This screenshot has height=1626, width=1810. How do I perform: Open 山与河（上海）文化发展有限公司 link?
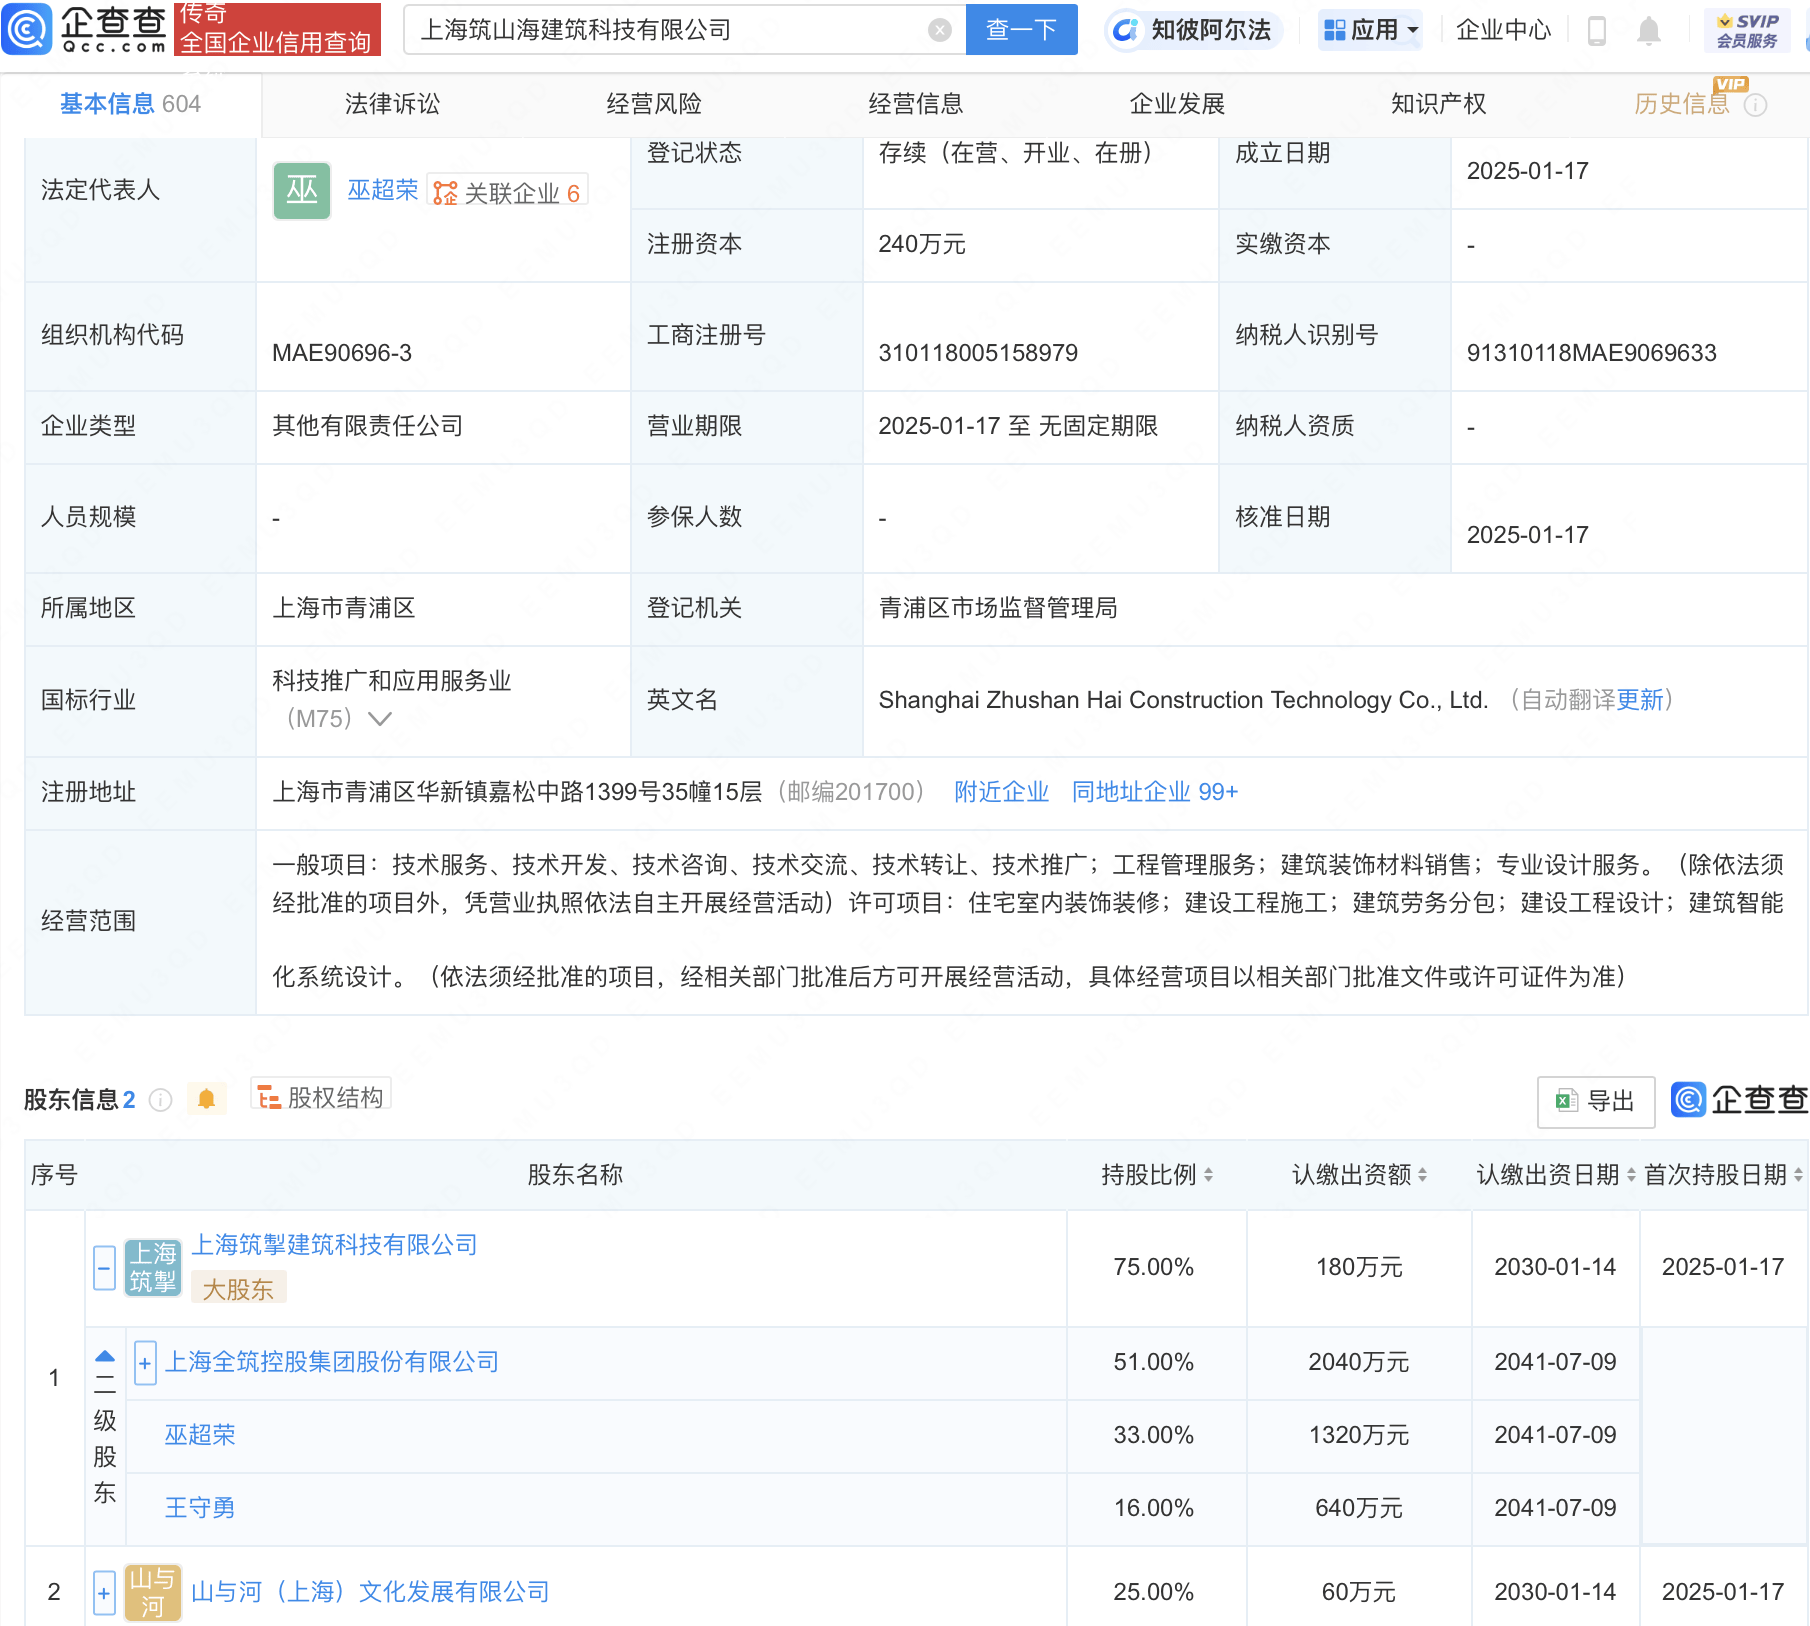pyautogui.click(x=370, y=1592)
